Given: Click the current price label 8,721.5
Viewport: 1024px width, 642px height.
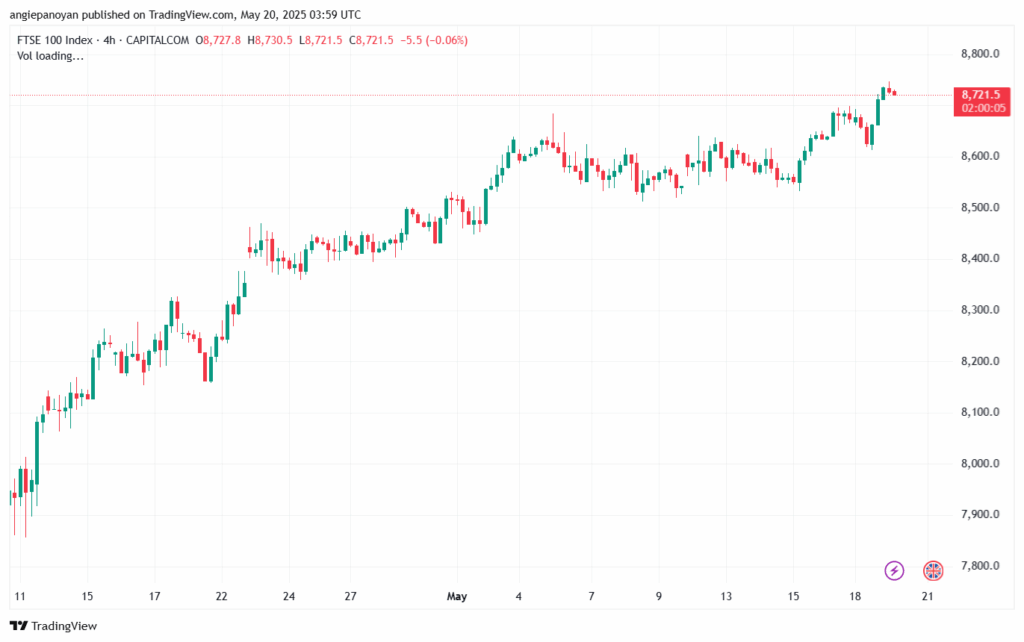Looking at the screenshot, I should tap(982, 101).
